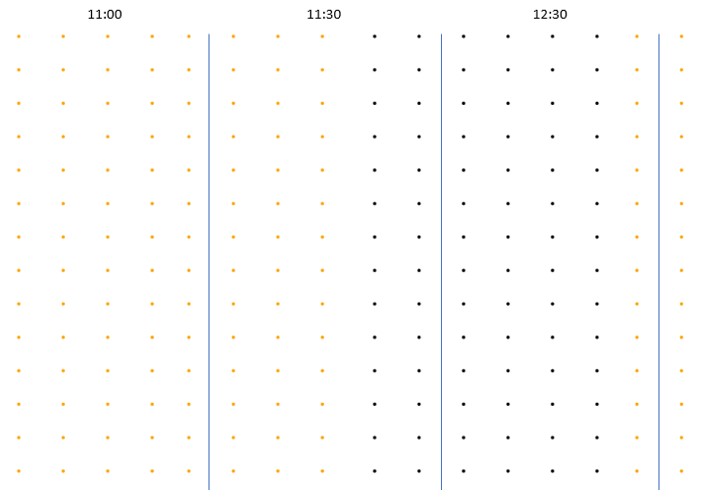Image resolution: width=707 pixels, height=503 pixels.
Task: Select the rightmost black dot in the top row
Action: click(x=597, y=37)
